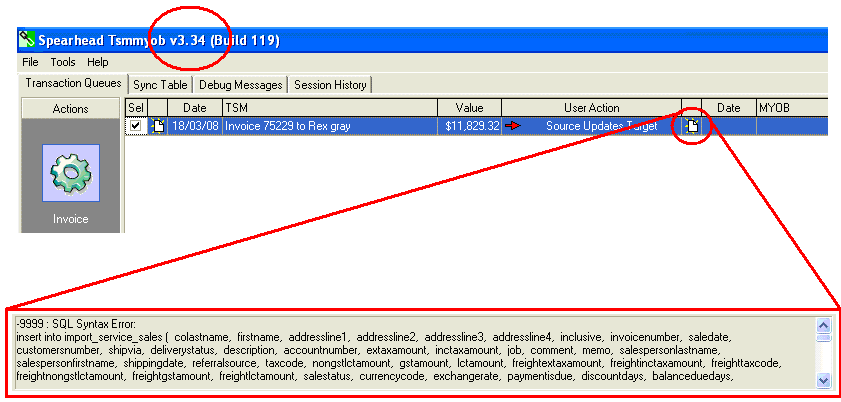Click the Spearhead app icon in title bar

pos(27,41)
